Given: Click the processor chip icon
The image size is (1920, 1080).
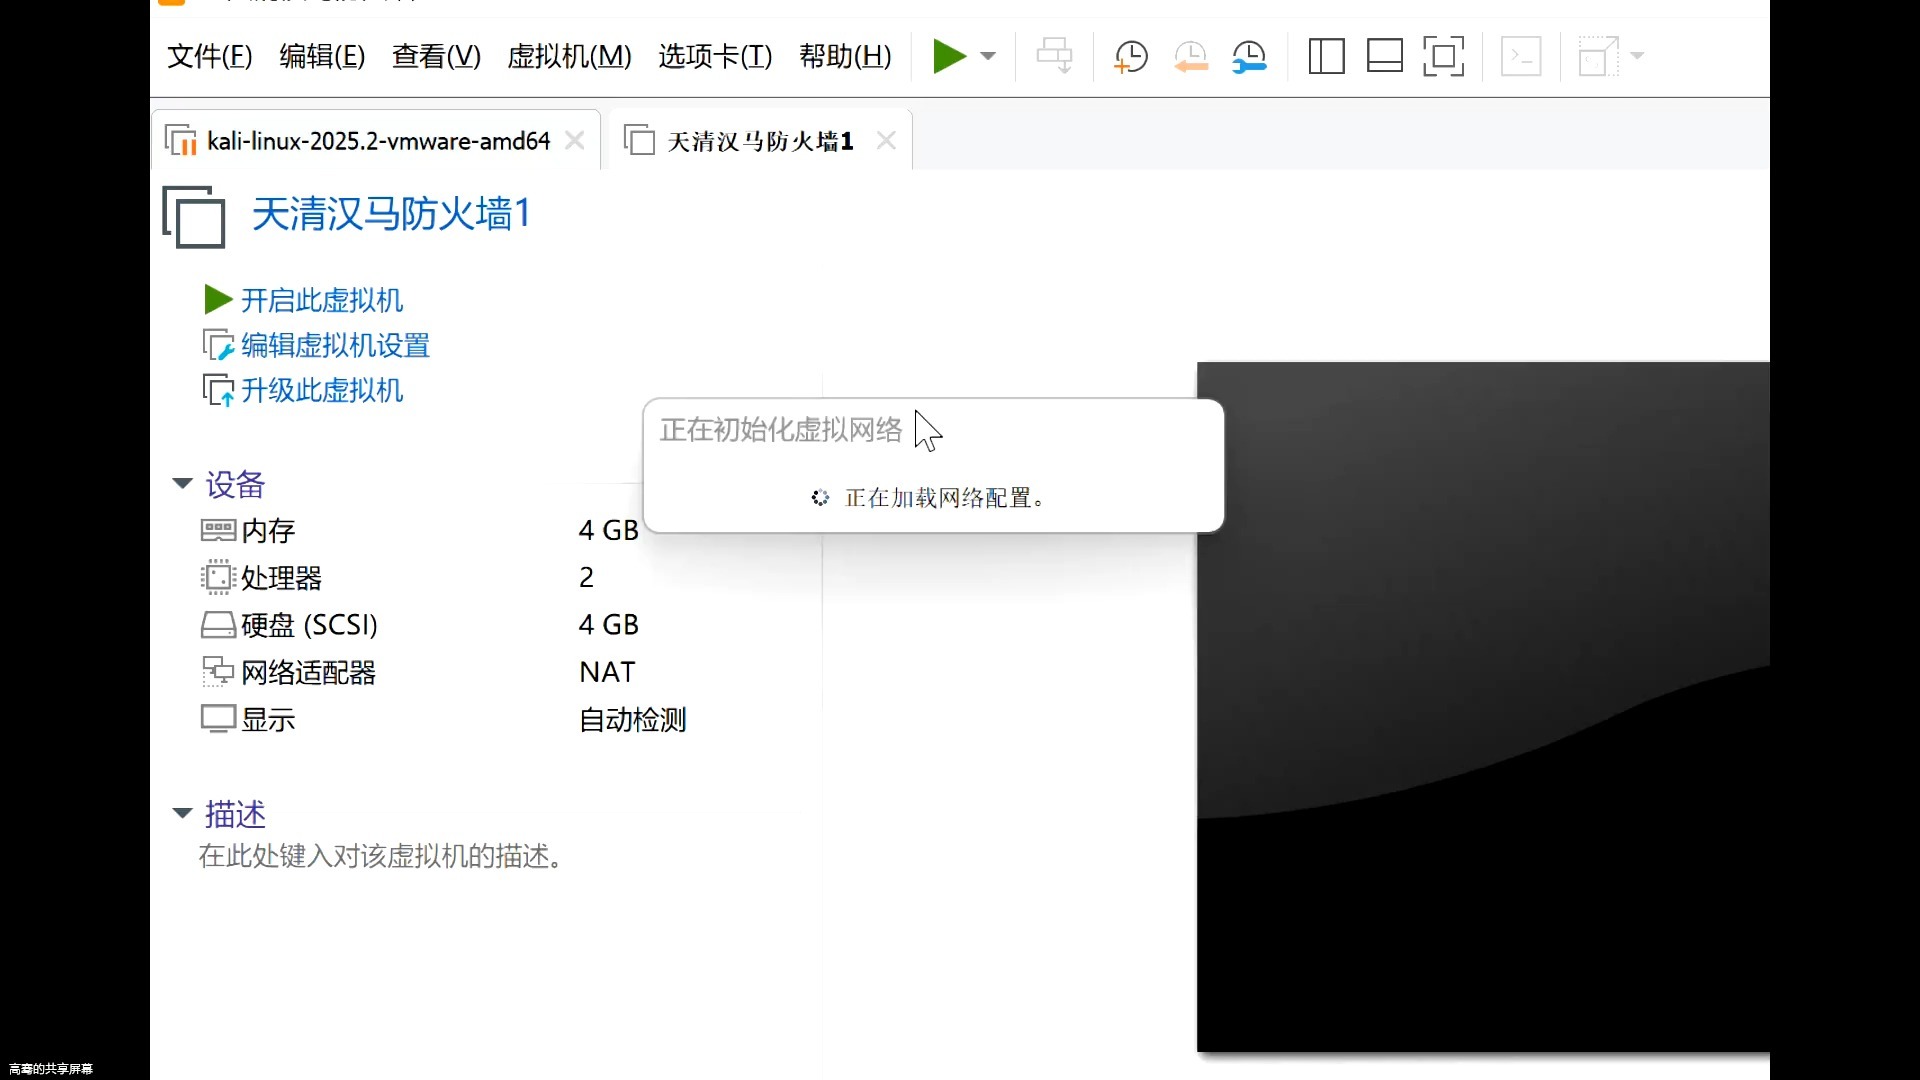Looking at the screenshot, I should 218,577.
